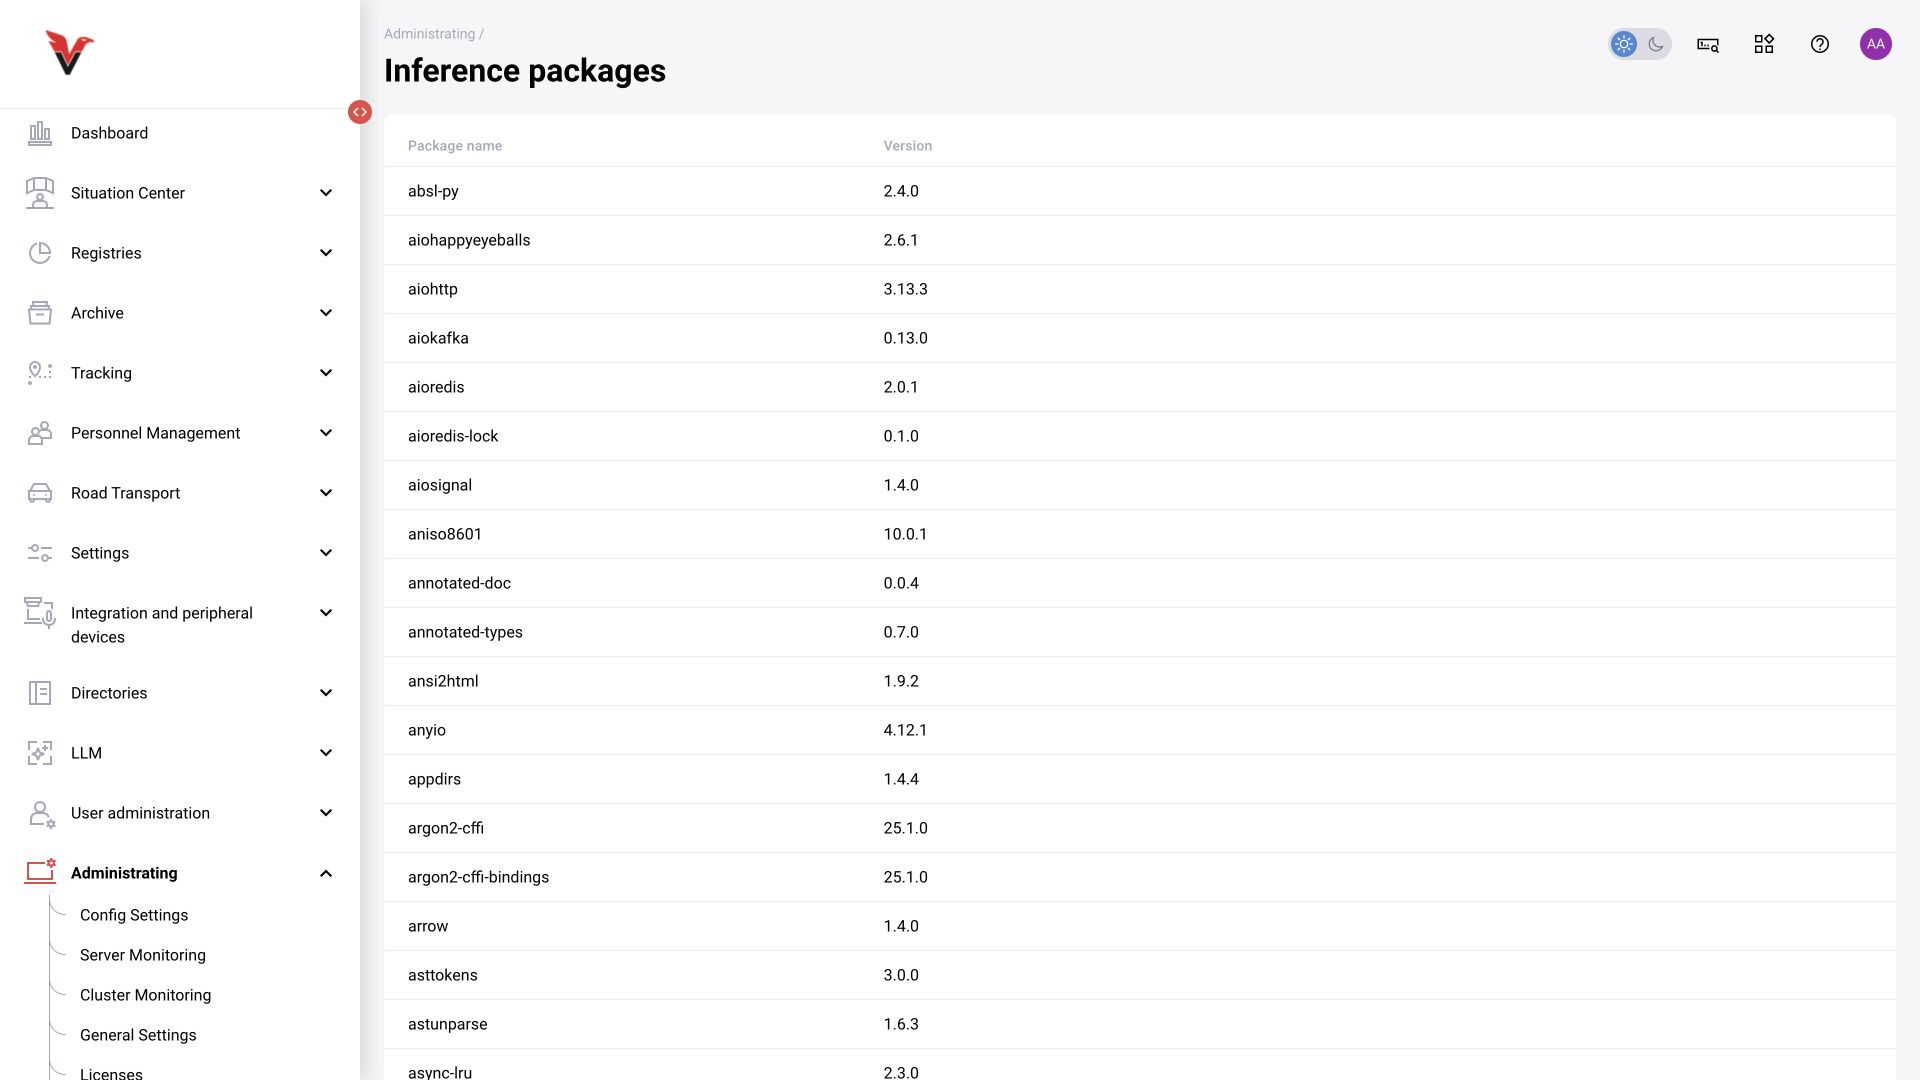Image resolution: width=1920 pixels, height=1080 pixels.
Task: Click the astunparse package row
Action: [1140, 1024]
